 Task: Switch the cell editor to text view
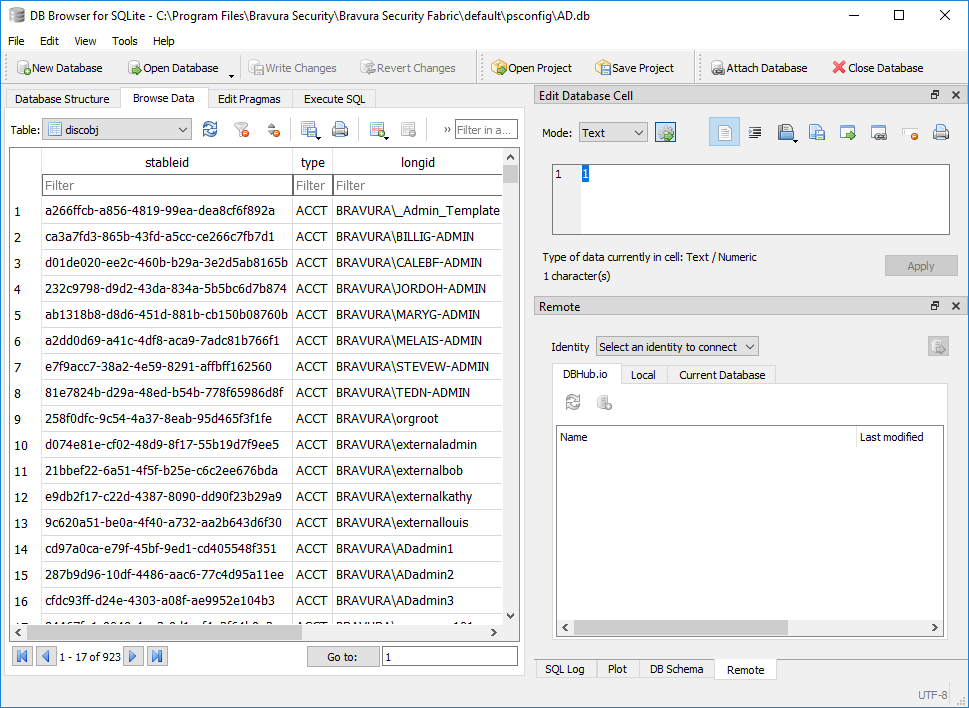click(723, 131)
